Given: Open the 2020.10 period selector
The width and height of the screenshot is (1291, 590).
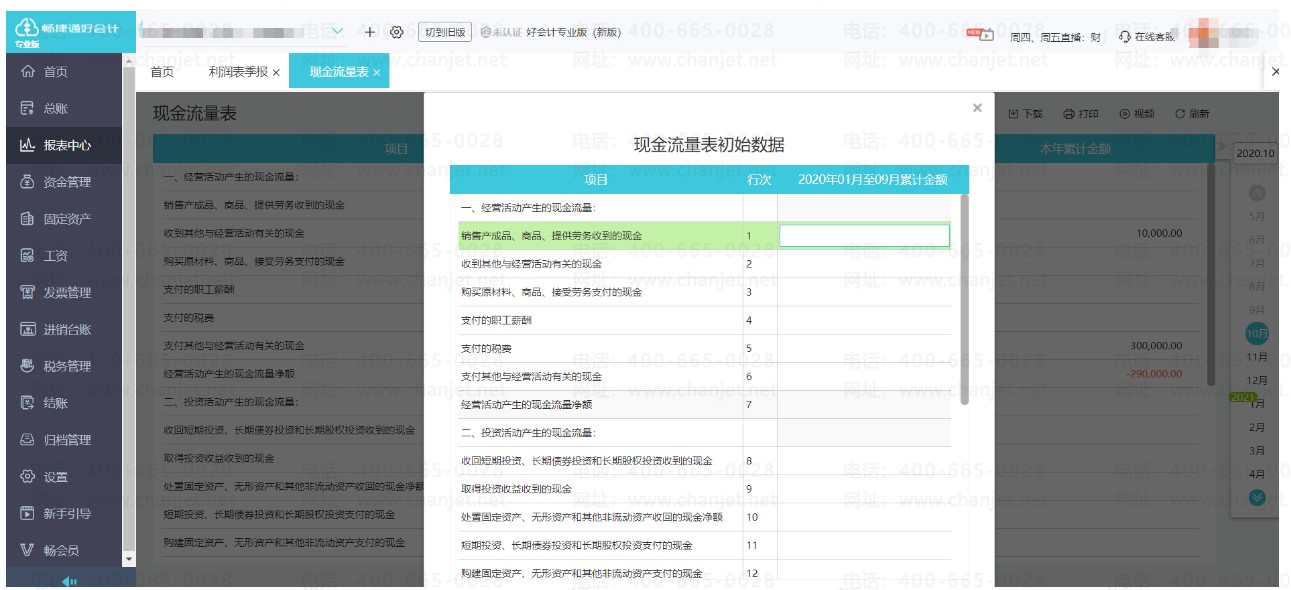Looking at the screenshot, I should [x=1256, y=153].
